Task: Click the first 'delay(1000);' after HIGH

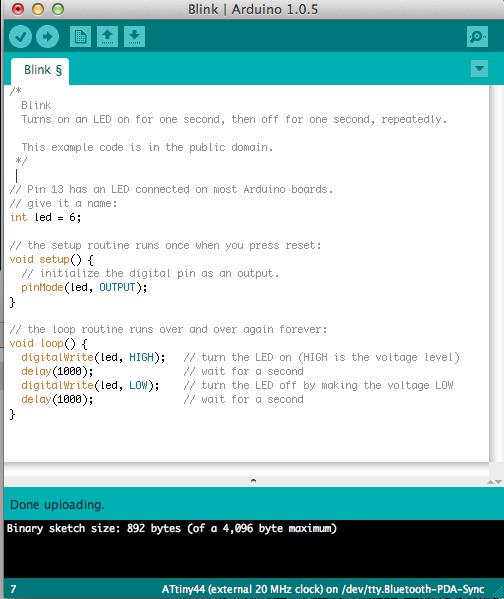Action: pyautogui.click(x=57, y=371)
